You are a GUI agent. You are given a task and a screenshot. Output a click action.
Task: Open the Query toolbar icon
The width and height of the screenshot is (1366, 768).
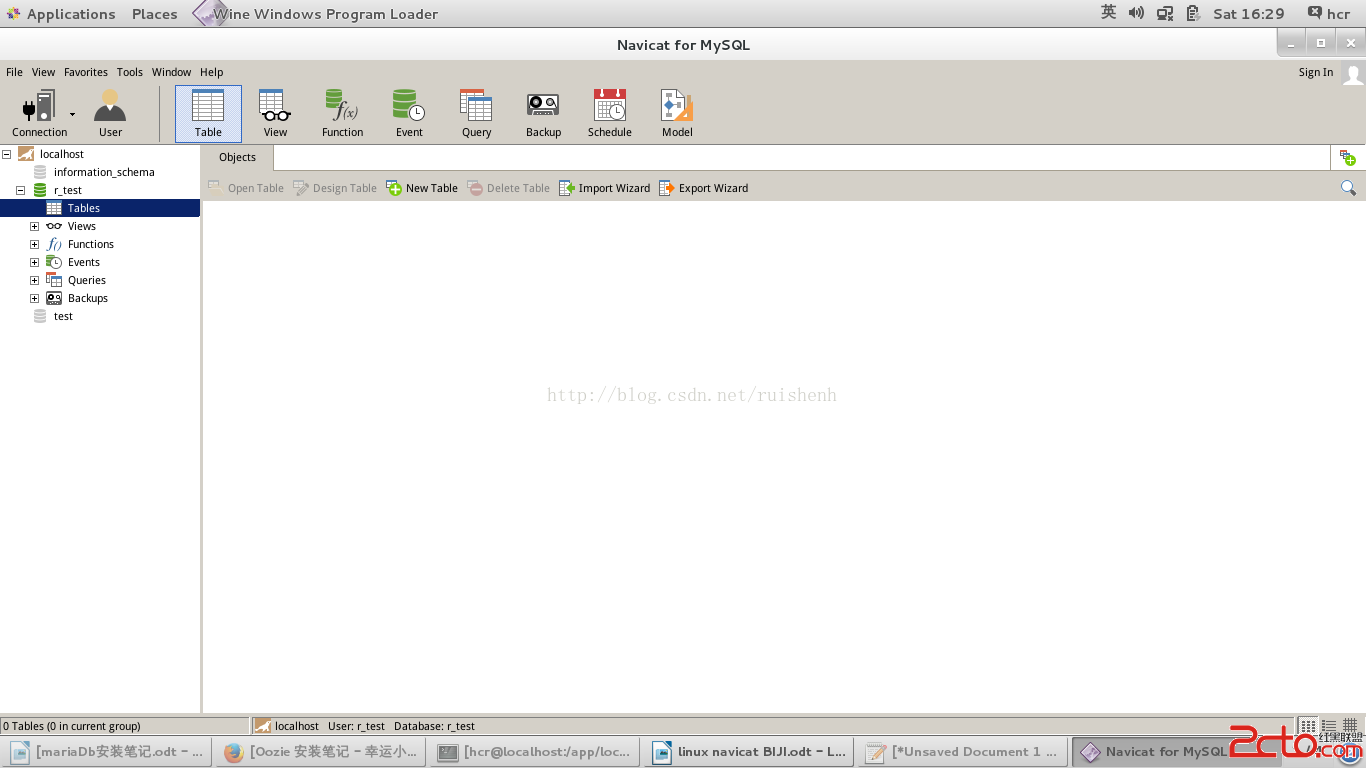[x=476, y=113]
